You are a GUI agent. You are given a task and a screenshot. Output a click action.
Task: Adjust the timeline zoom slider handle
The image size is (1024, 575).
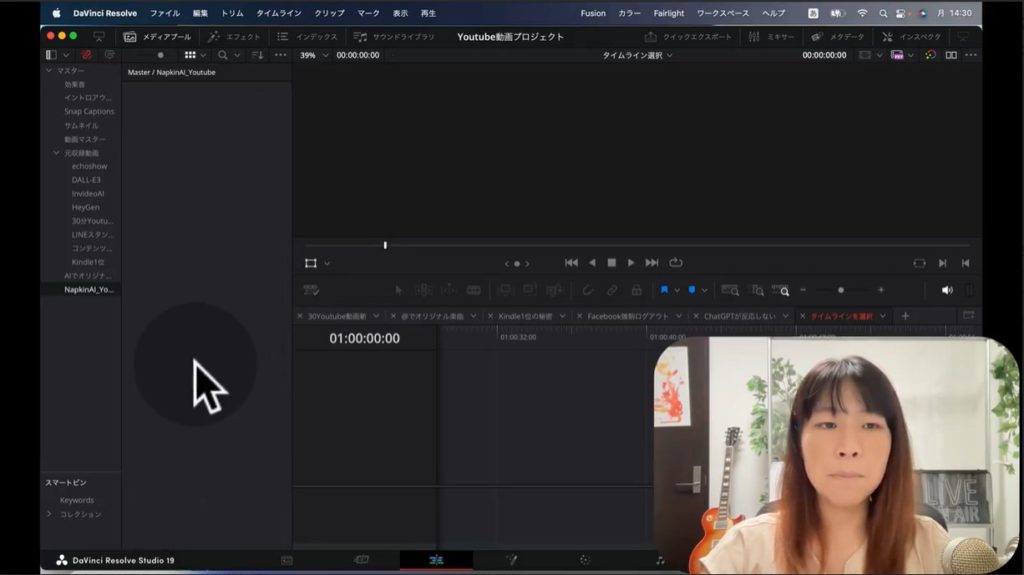(x=841, y=290)
